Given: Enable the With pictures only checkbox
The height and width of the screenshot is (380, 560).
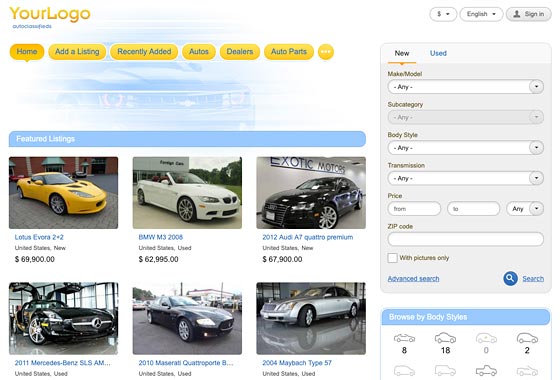Looking at the screenshot, I should pyautogui.click(x=392, y=258).
